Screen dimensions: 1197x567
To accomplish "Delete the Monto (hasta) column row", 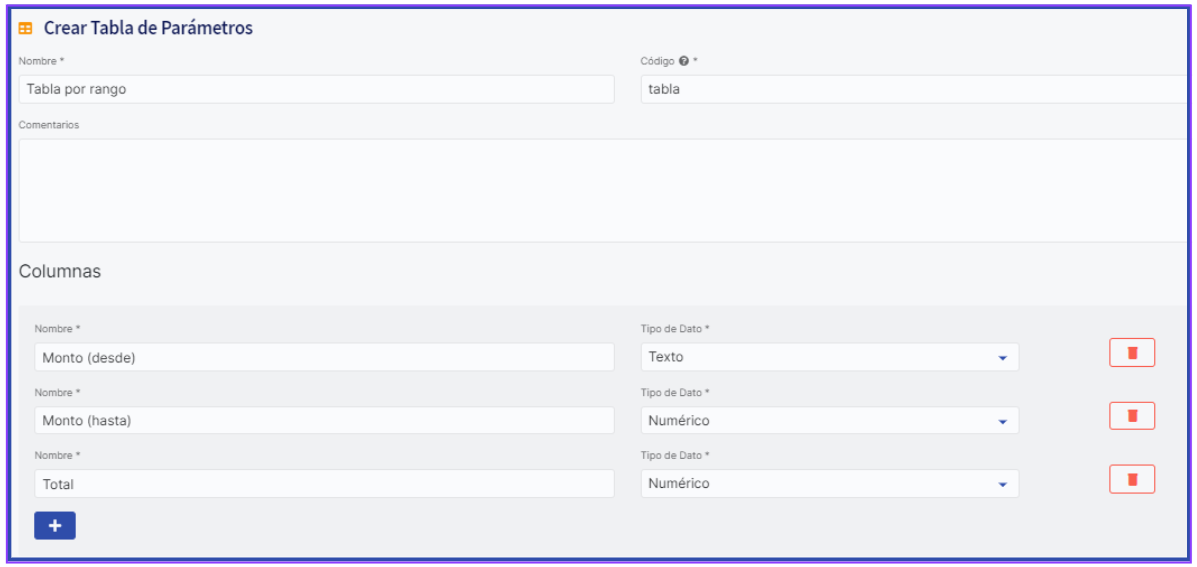I will click(x=1131, y=416).
